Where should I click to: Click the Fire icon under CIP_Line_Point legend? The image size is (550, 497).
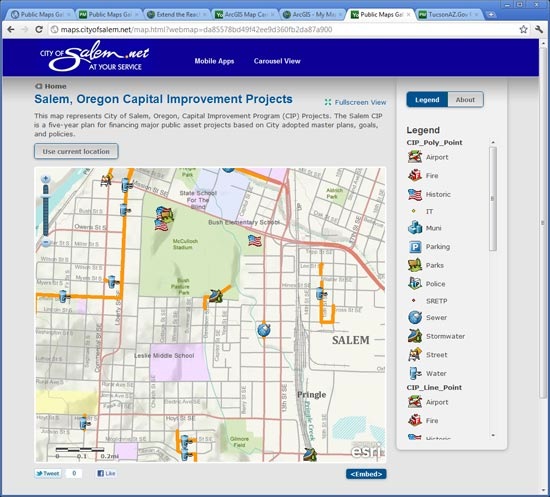(x=415, y=420)
